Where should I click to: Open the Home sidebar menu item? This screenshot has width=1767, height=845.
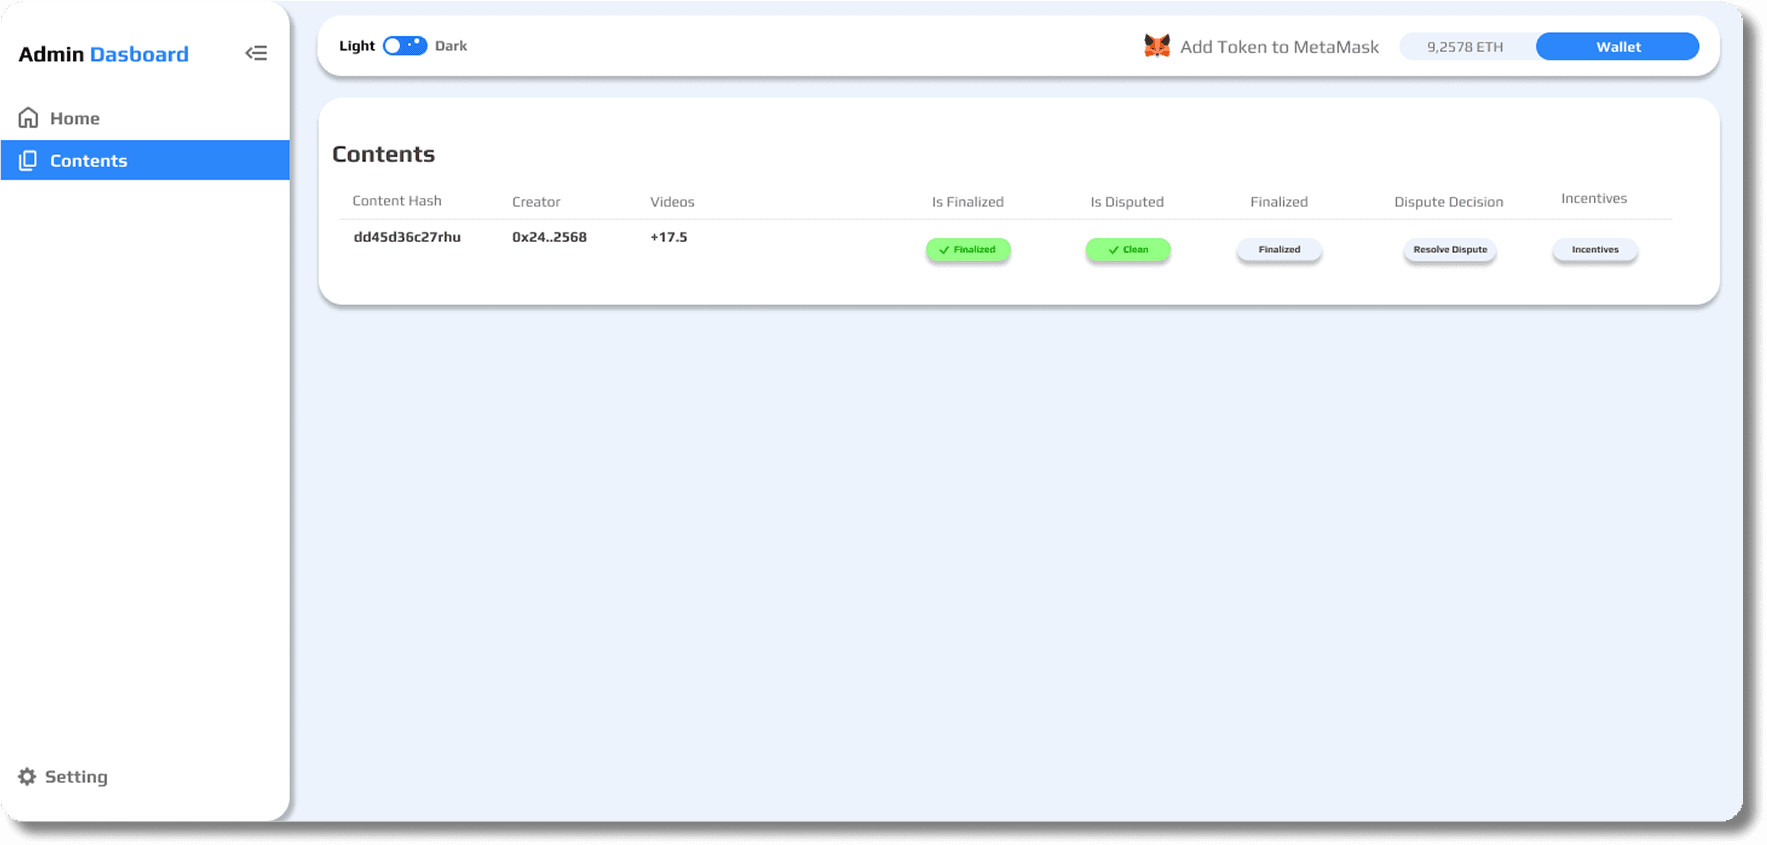(x=75, y=118)
